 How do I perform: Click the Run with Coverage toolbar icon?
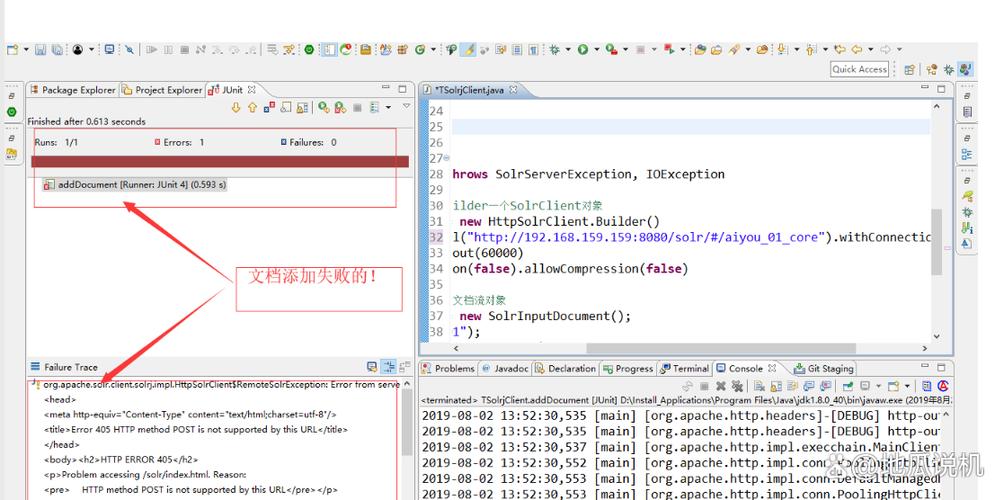(611, 49)
